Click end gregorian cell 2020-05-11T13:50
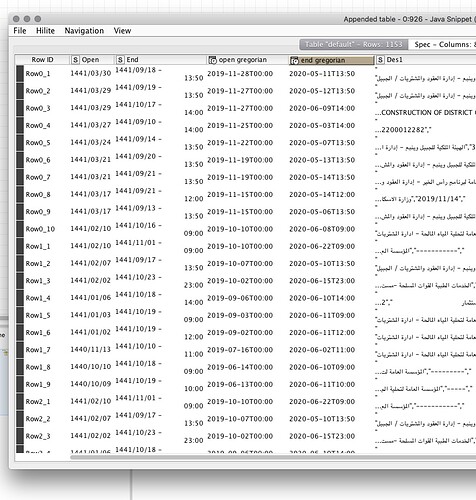This screenshot has height=500, width=476. [322, 74]
